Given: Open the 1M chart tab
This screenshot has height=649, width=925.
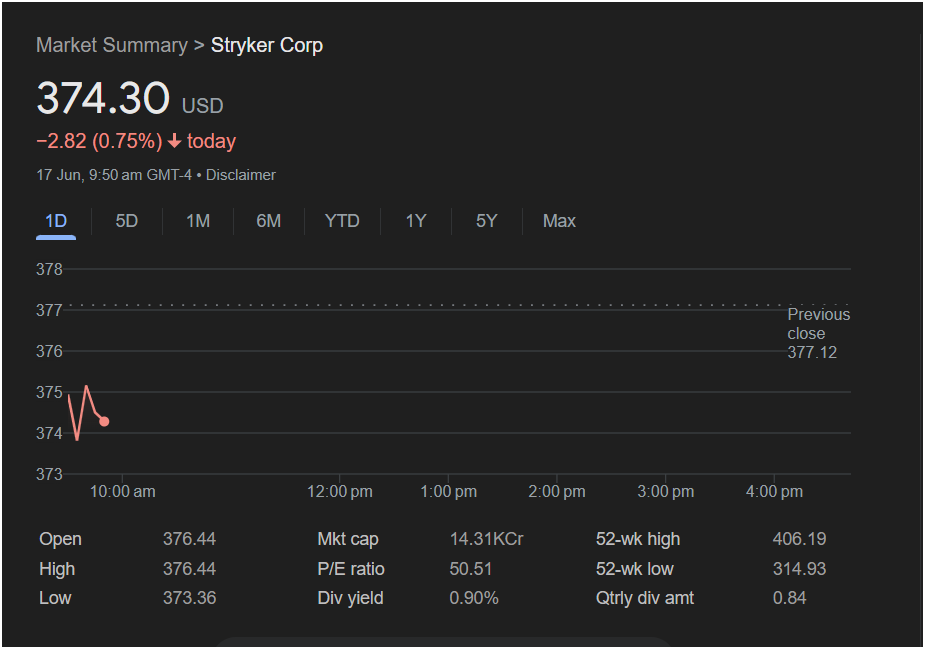Looking at the screenshot, I should click(x=198, y=221).
